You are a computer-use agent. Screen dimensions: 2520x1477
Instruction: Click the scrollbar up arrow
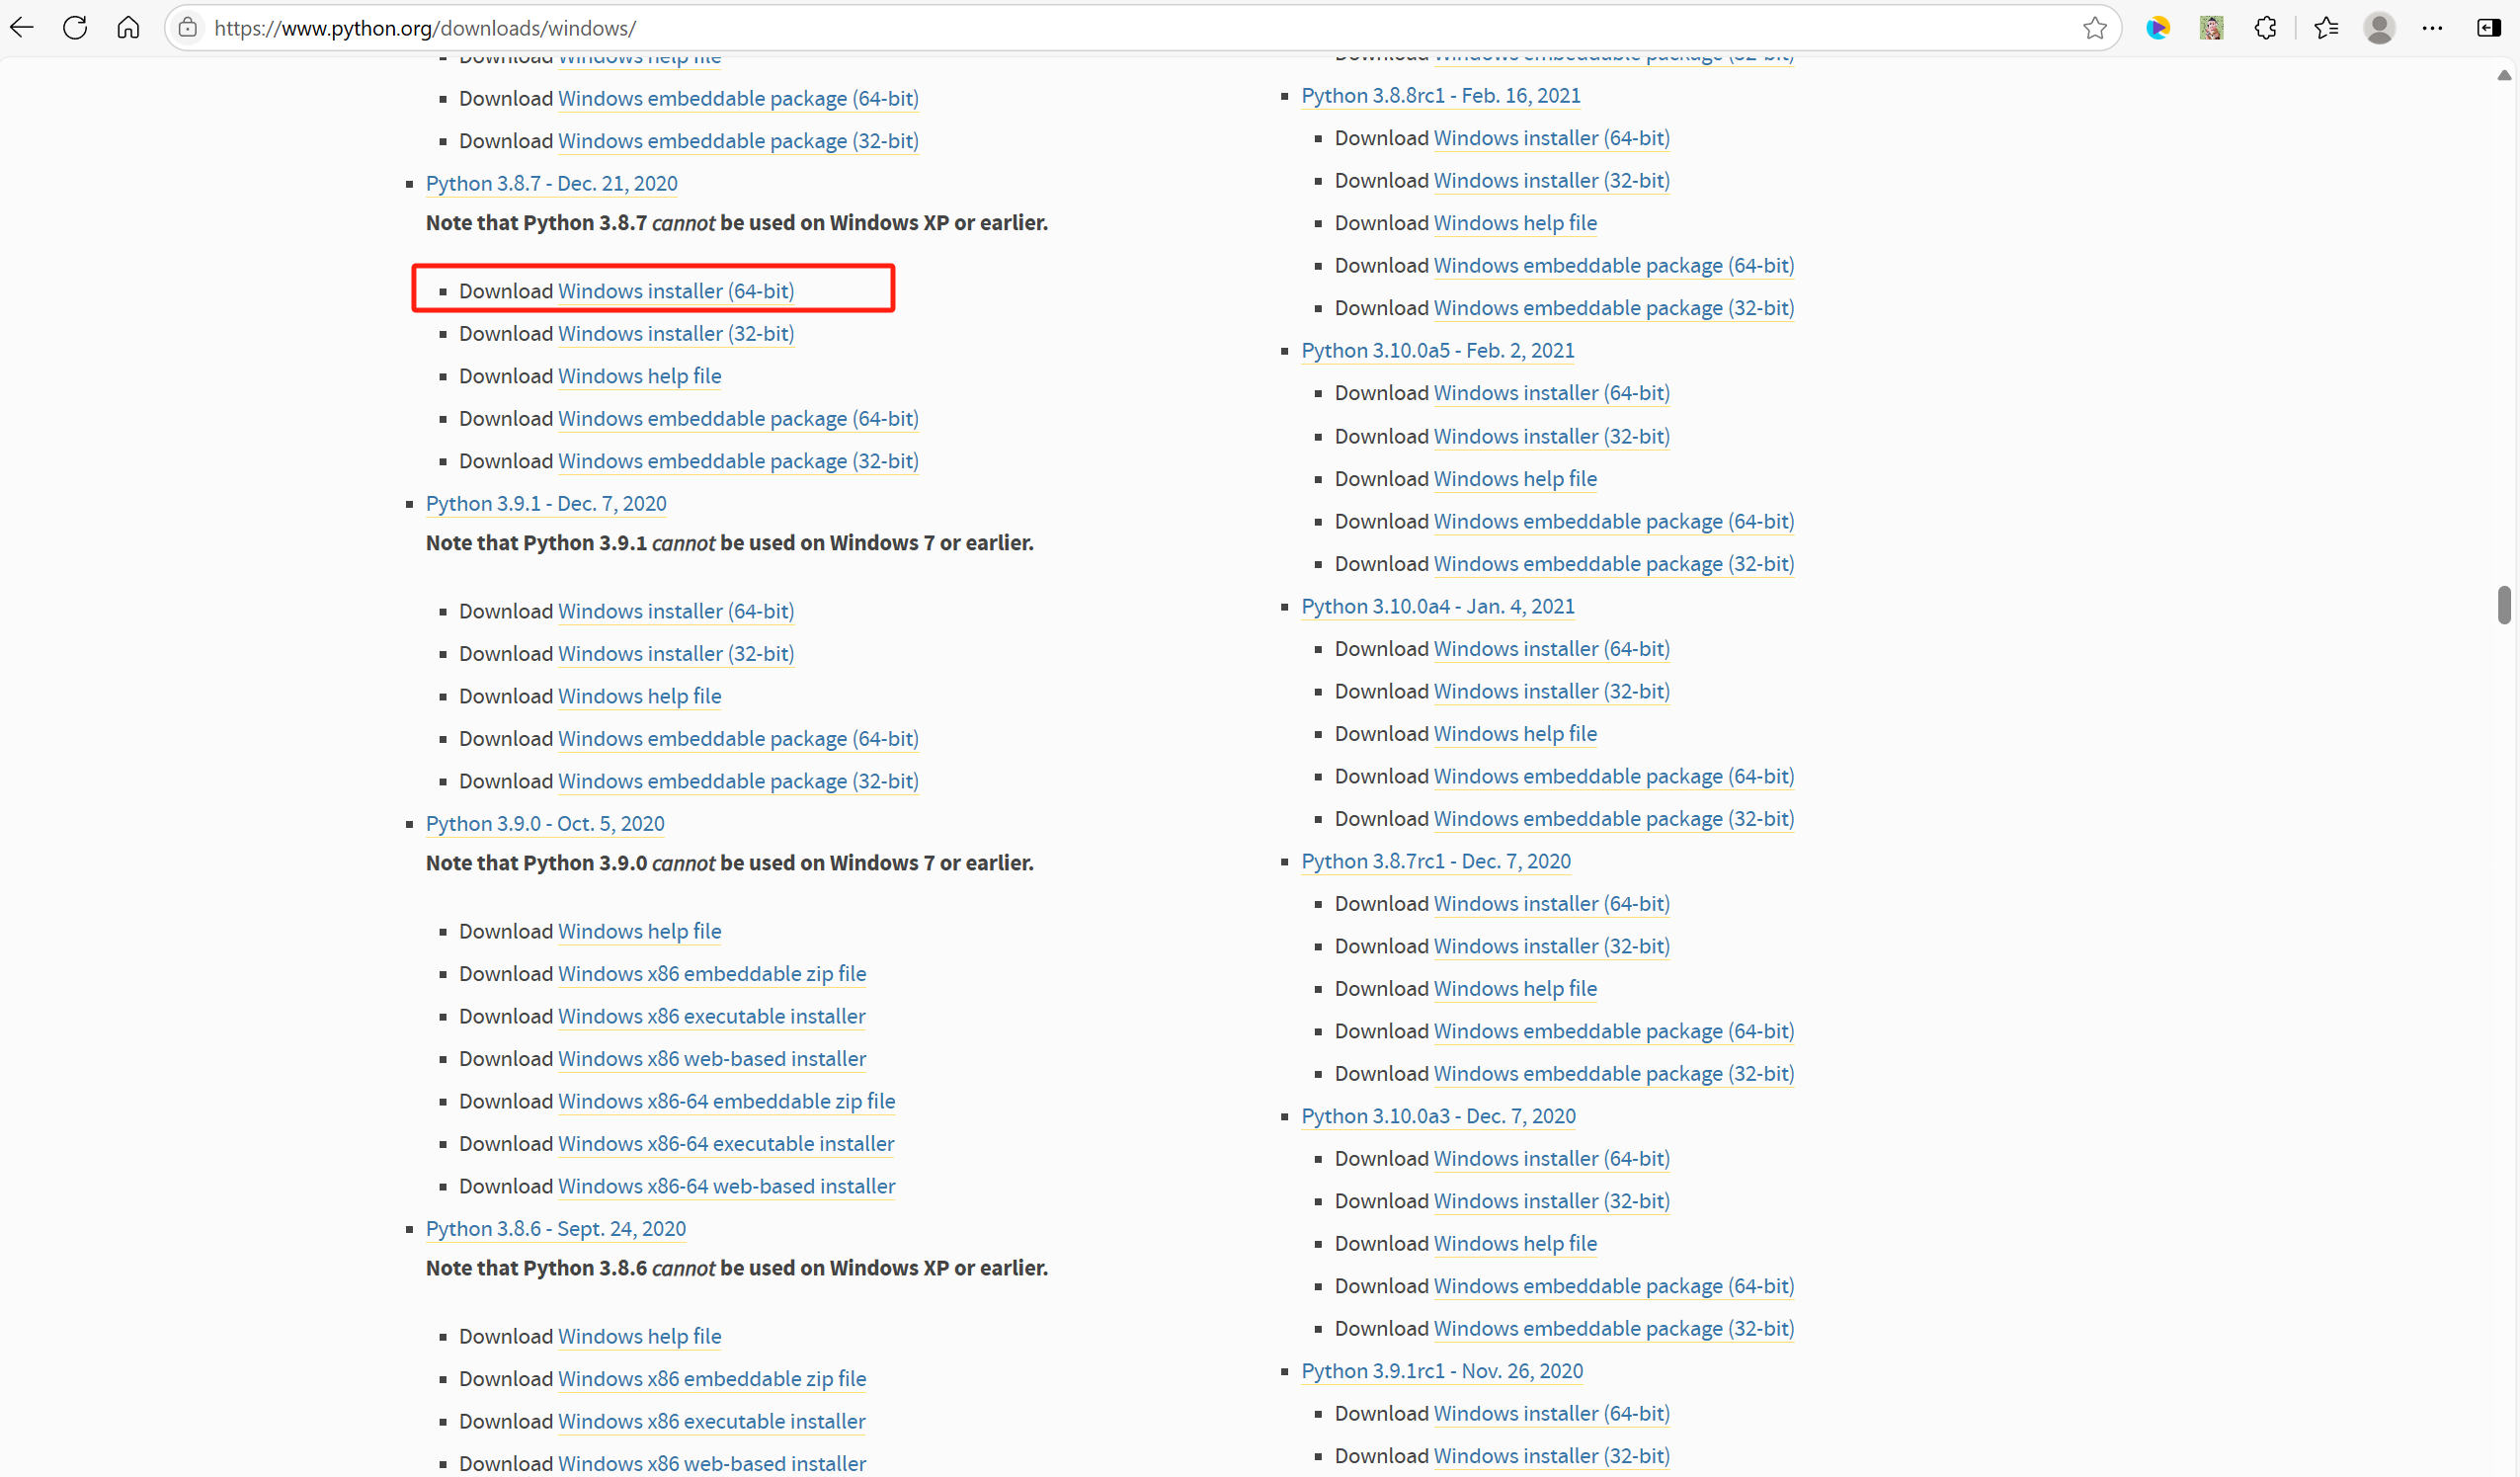tap(2503, 76)
